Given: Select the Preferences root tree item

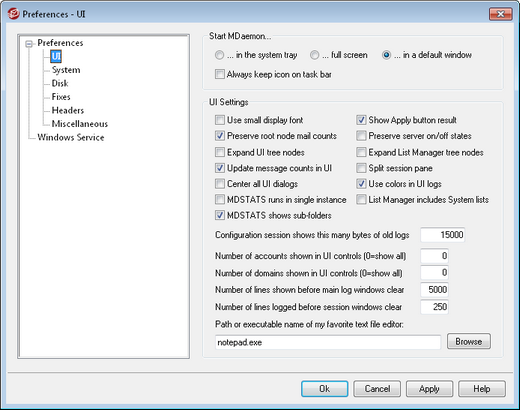Looking at the screenshot, I should [60, 43].
